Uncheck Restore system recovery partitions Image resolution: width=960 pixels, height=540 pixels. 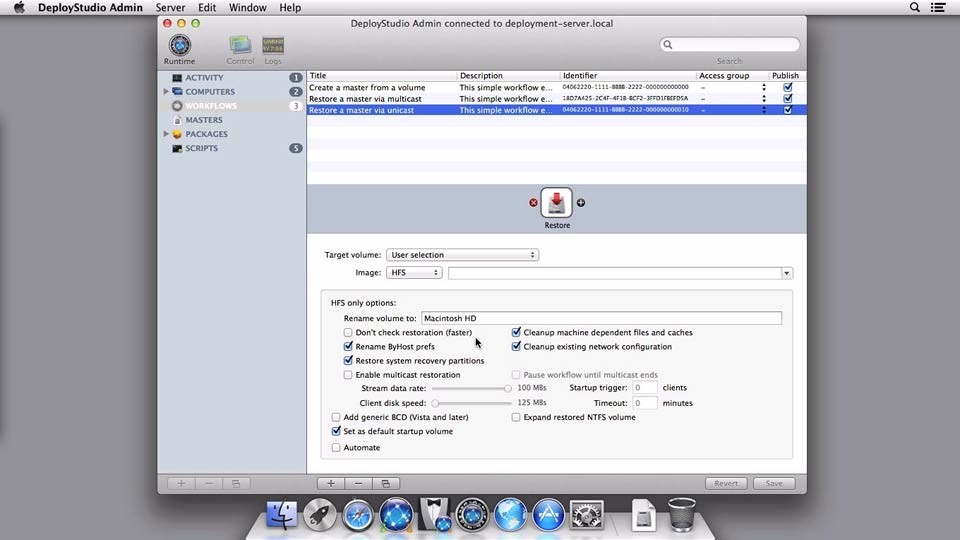point(348,361)
